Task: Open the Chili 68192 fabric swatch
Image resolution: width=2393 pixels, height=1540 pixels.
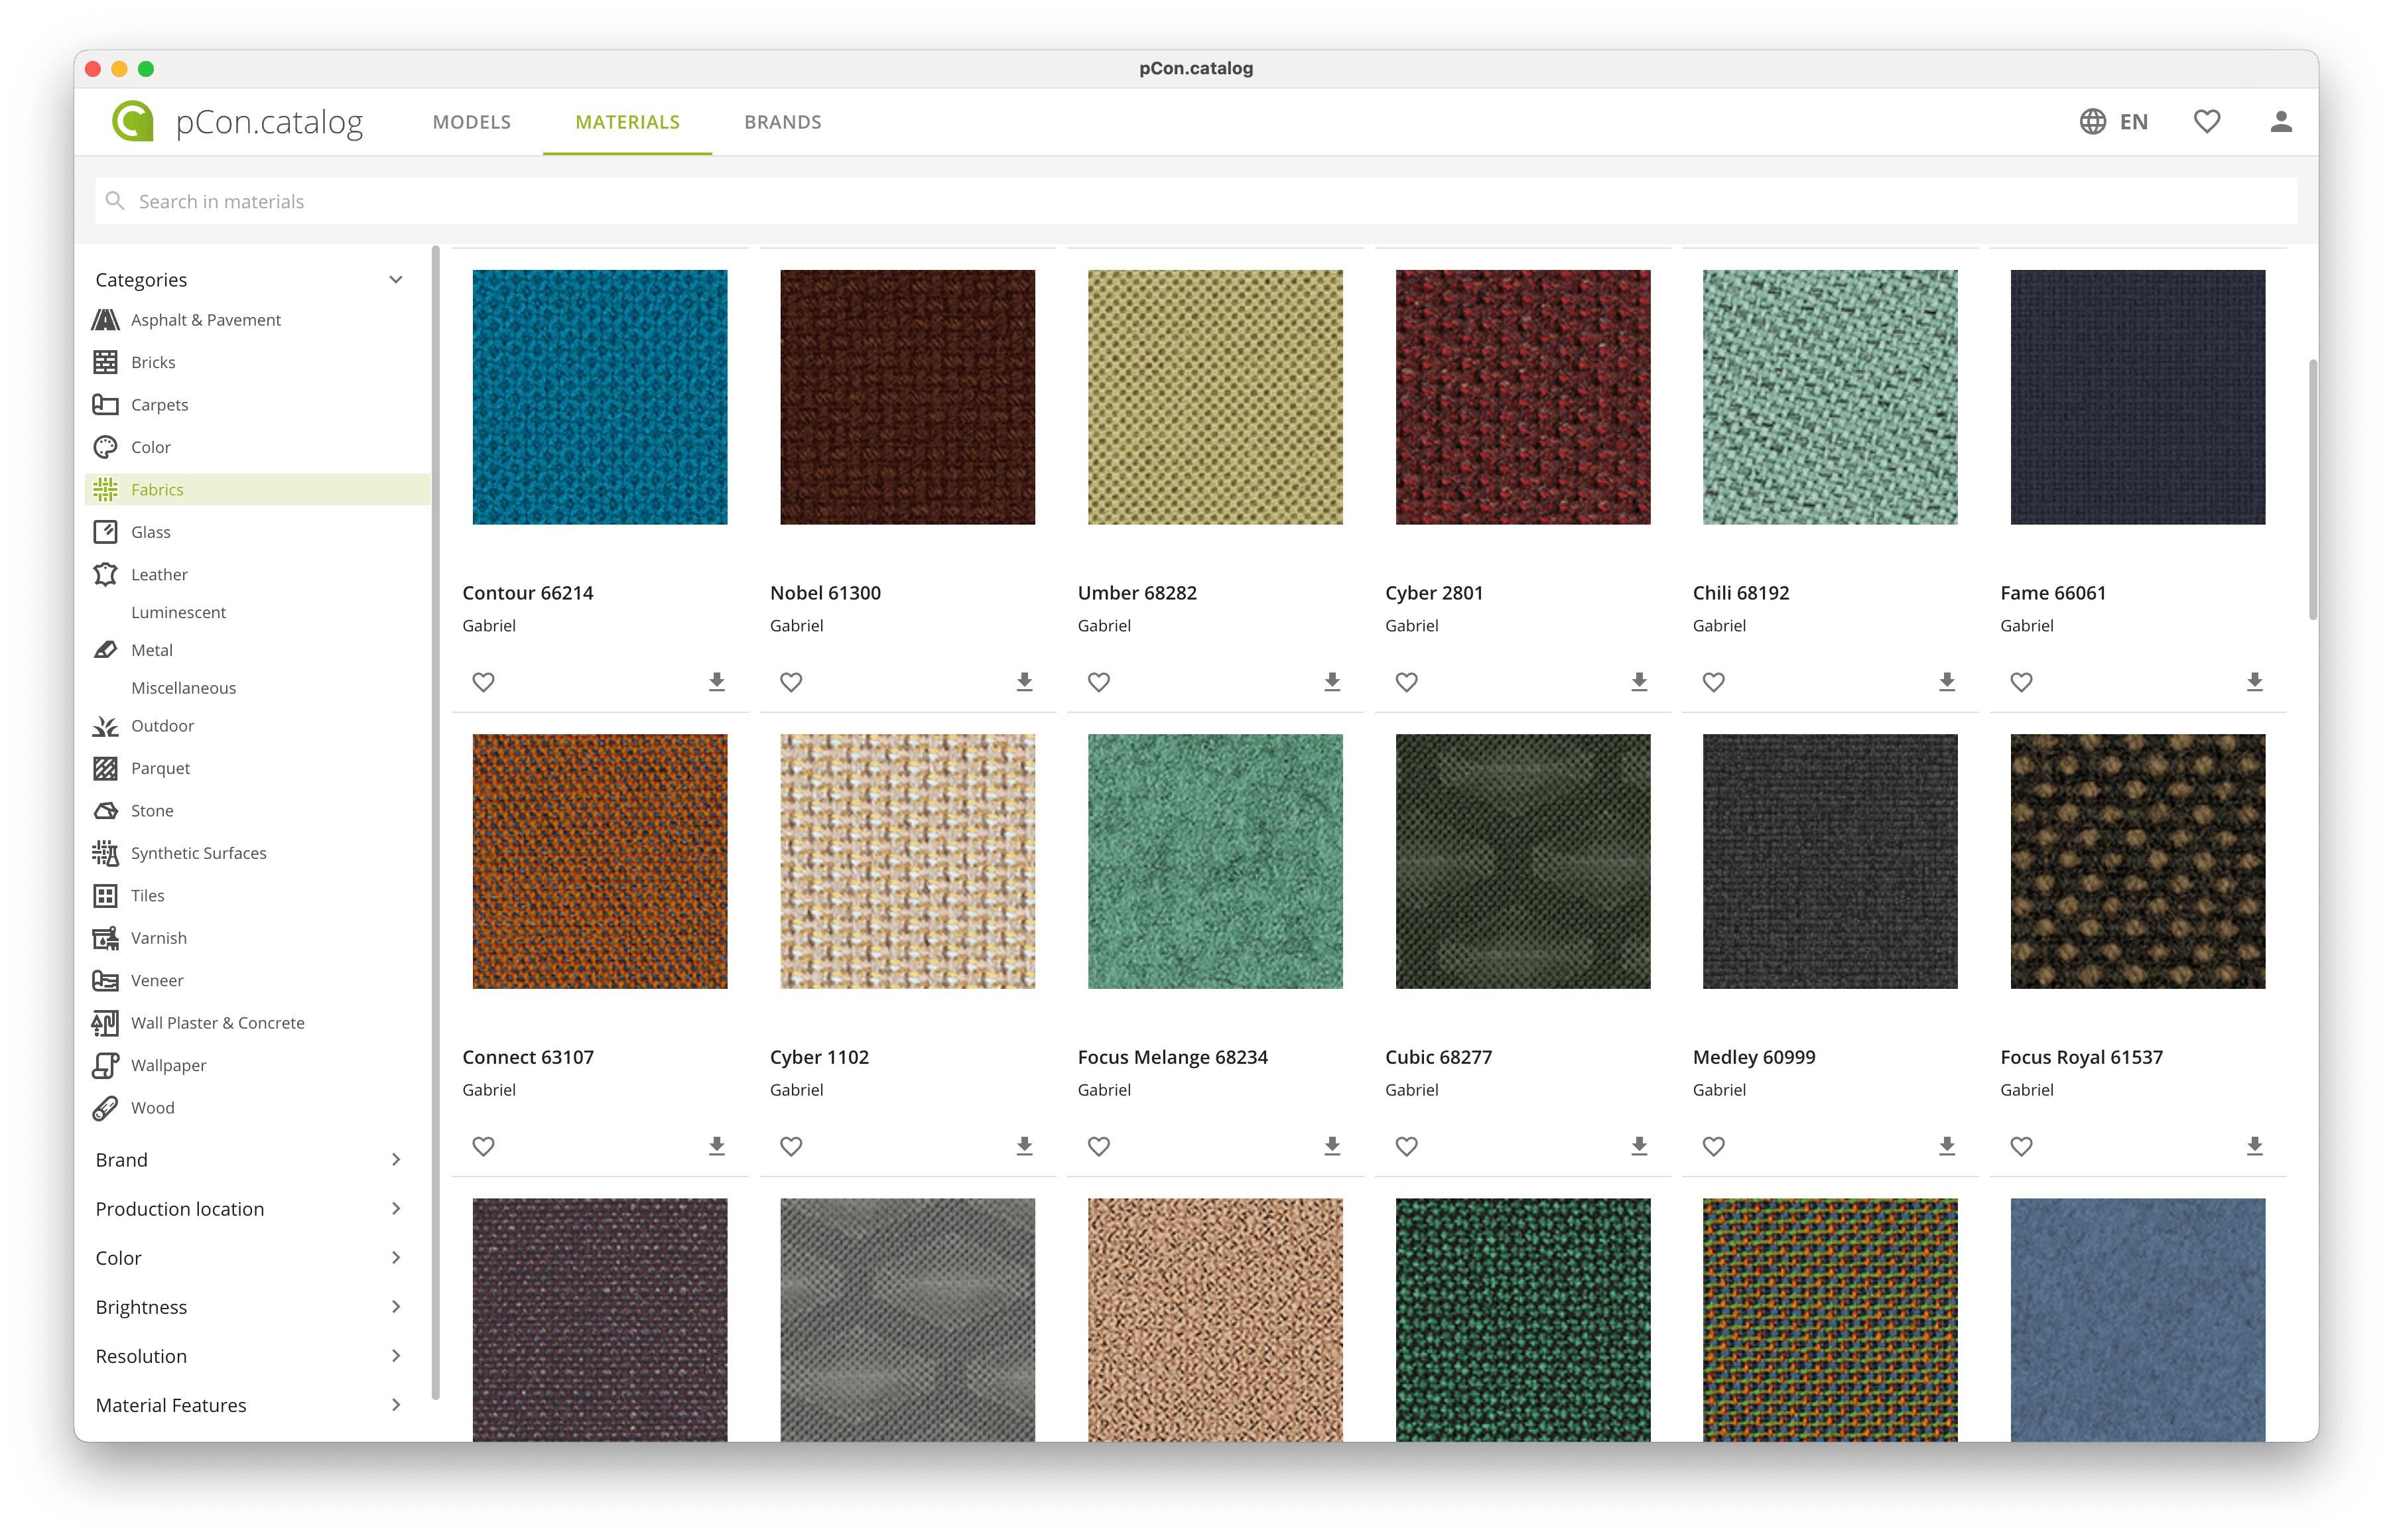Action: click(1829, 397)
